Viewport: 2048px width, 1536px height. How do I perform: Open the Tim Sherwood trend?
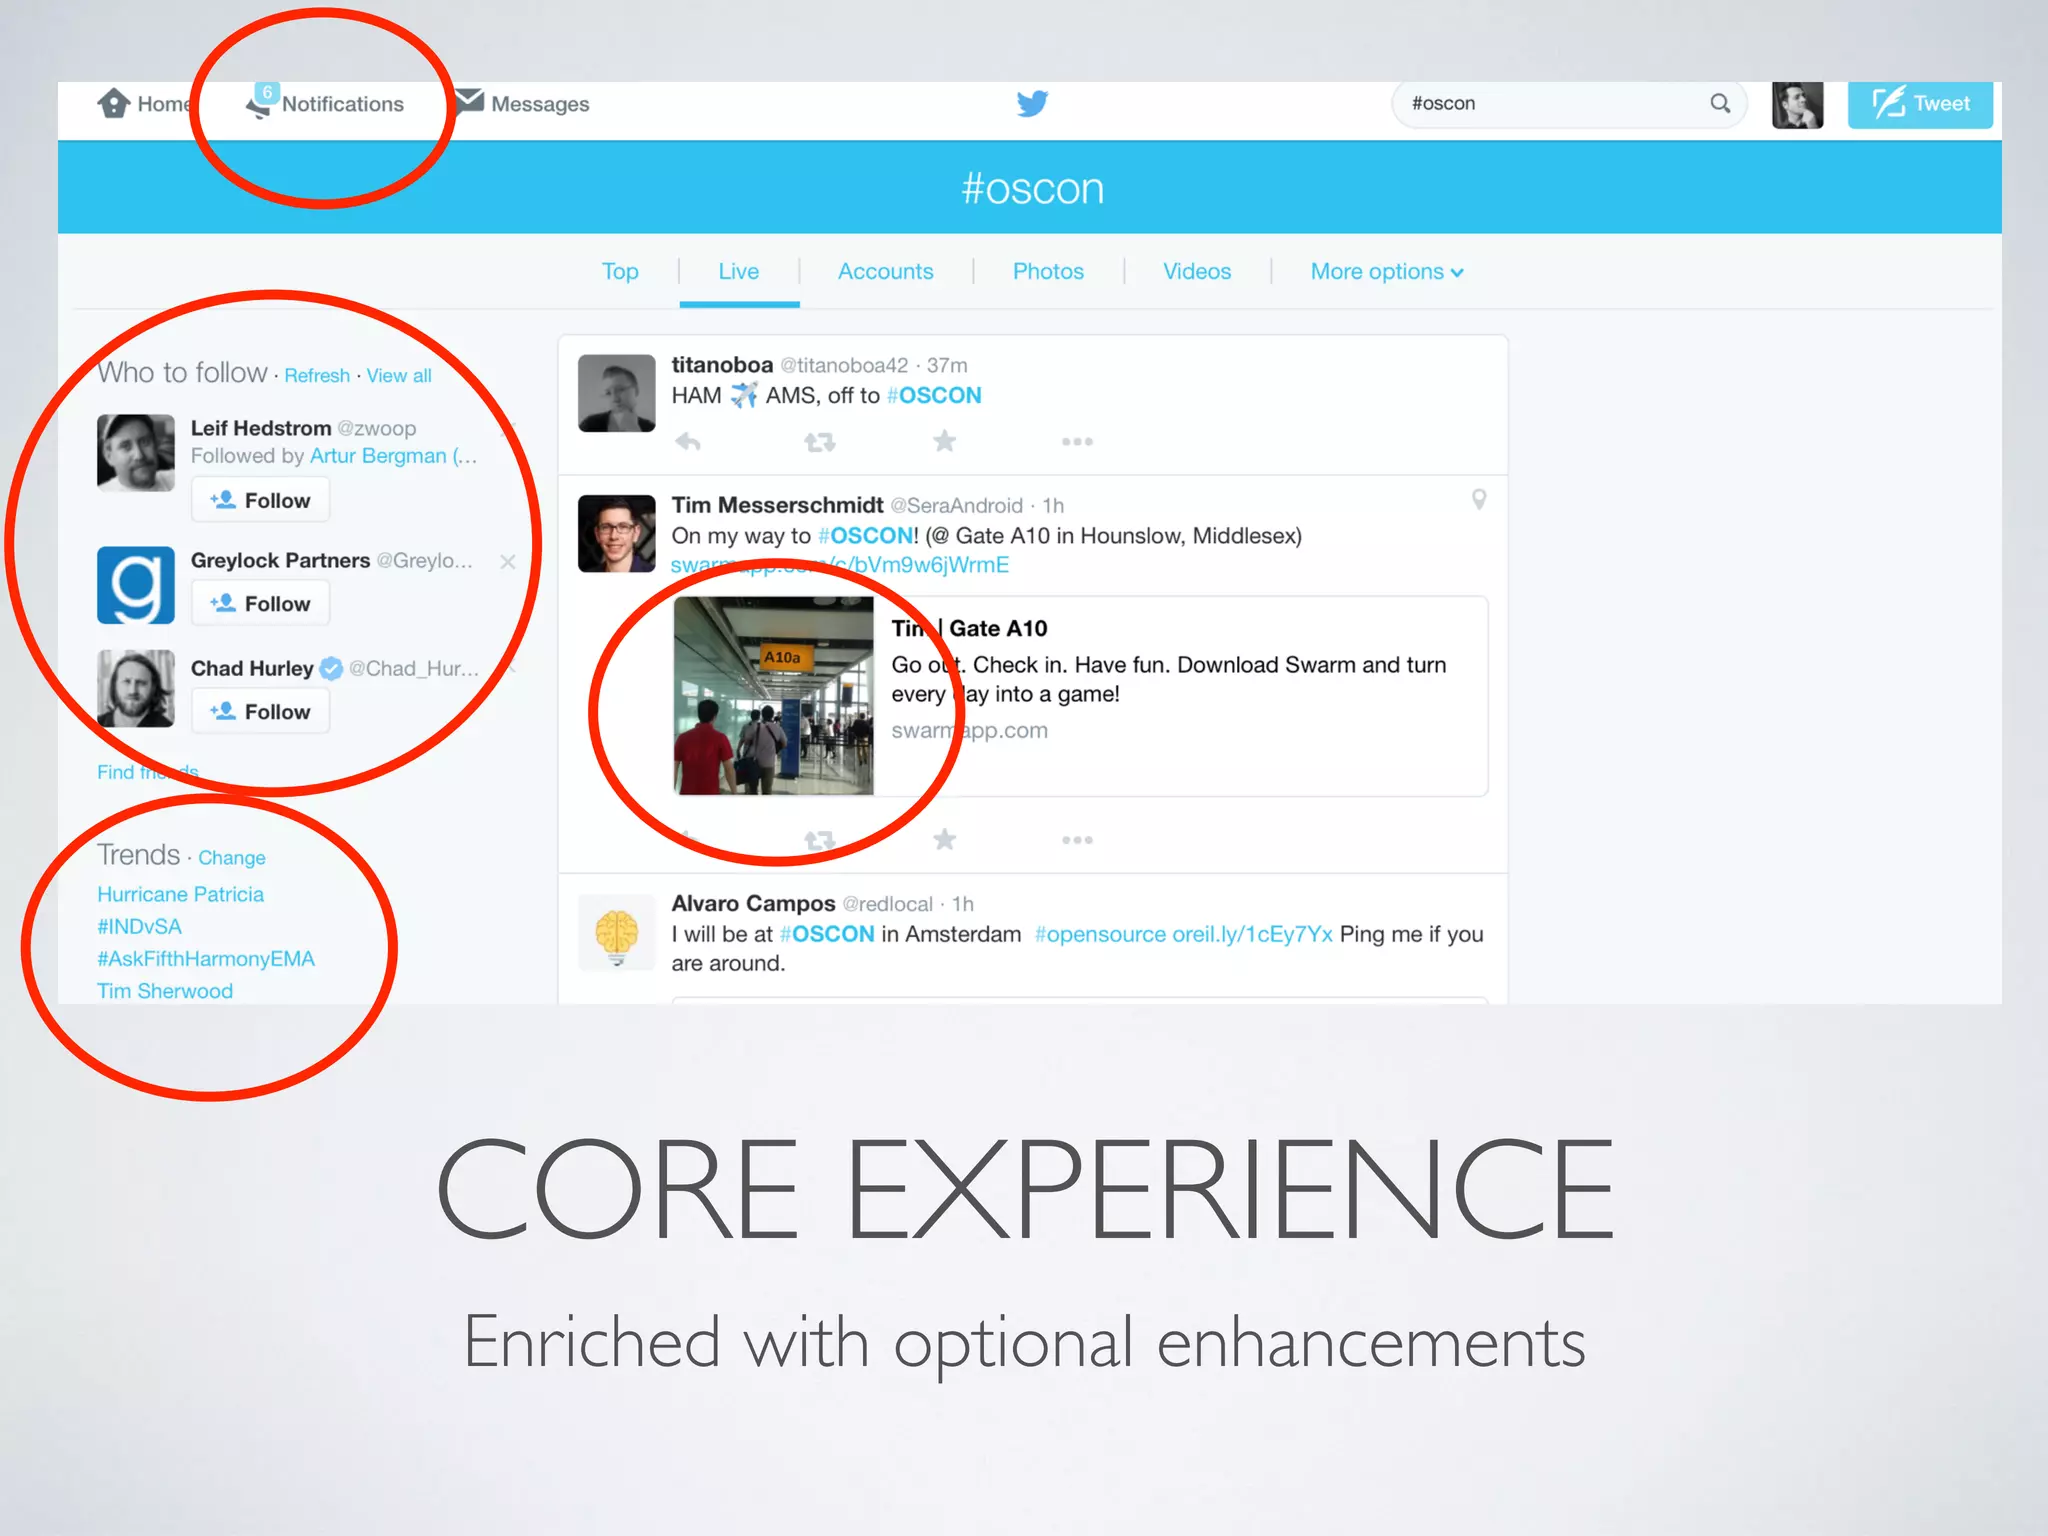point(165,991)
